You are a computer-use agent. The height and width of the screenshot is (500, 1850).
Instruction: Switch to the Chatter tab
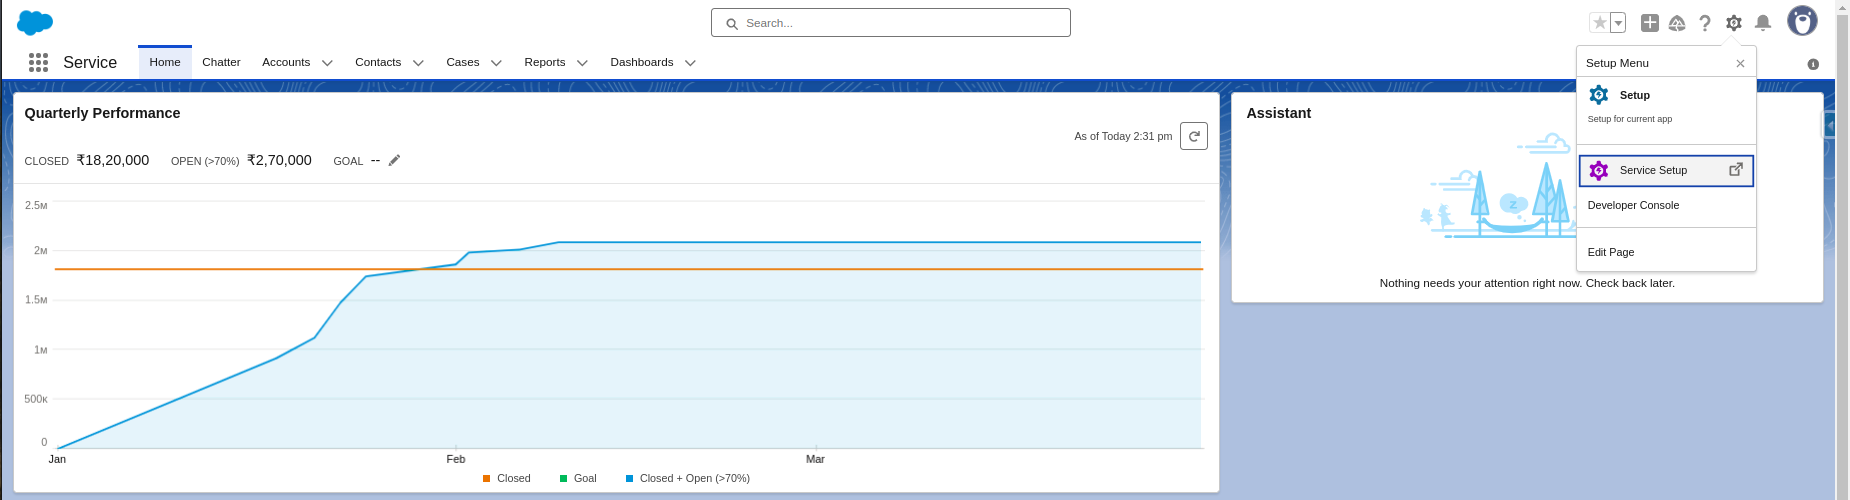point(221,62)
